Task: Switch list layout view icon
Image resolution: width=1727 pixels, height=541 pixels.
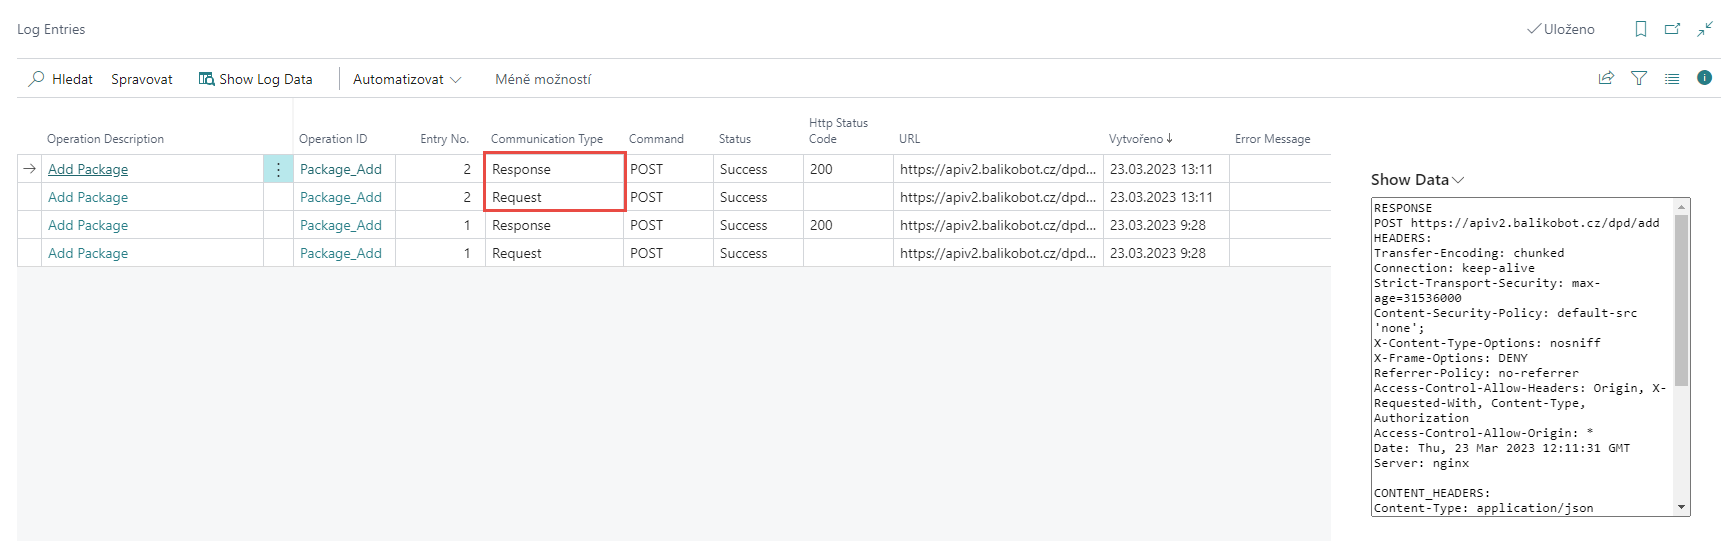Action: click(x=1672, y=78)
